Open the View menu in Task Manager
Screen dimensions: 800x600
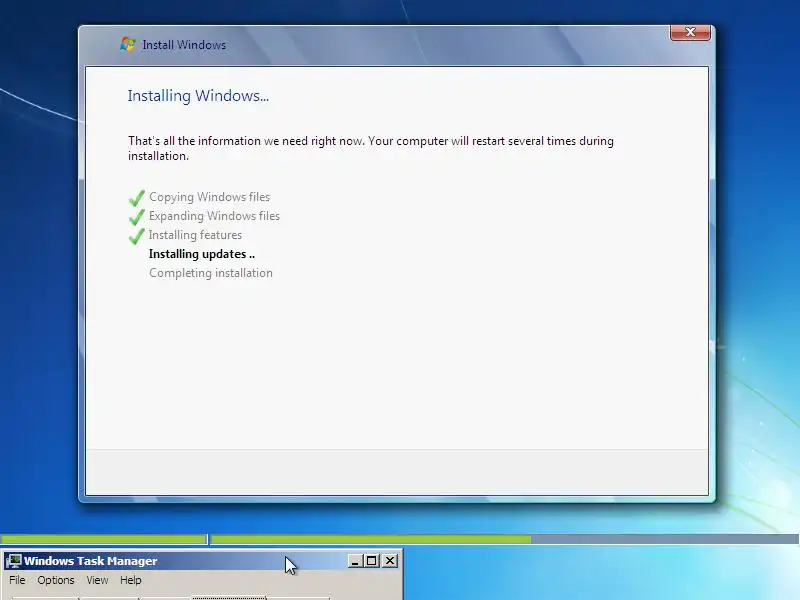tap(97, 580)
